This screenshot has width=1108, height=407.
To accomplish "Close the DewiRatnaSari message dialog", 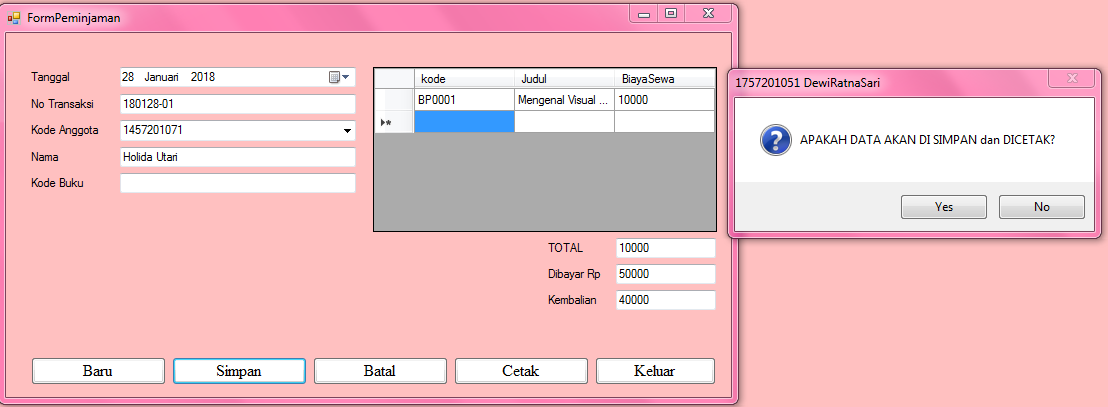I will [1071, 78].
